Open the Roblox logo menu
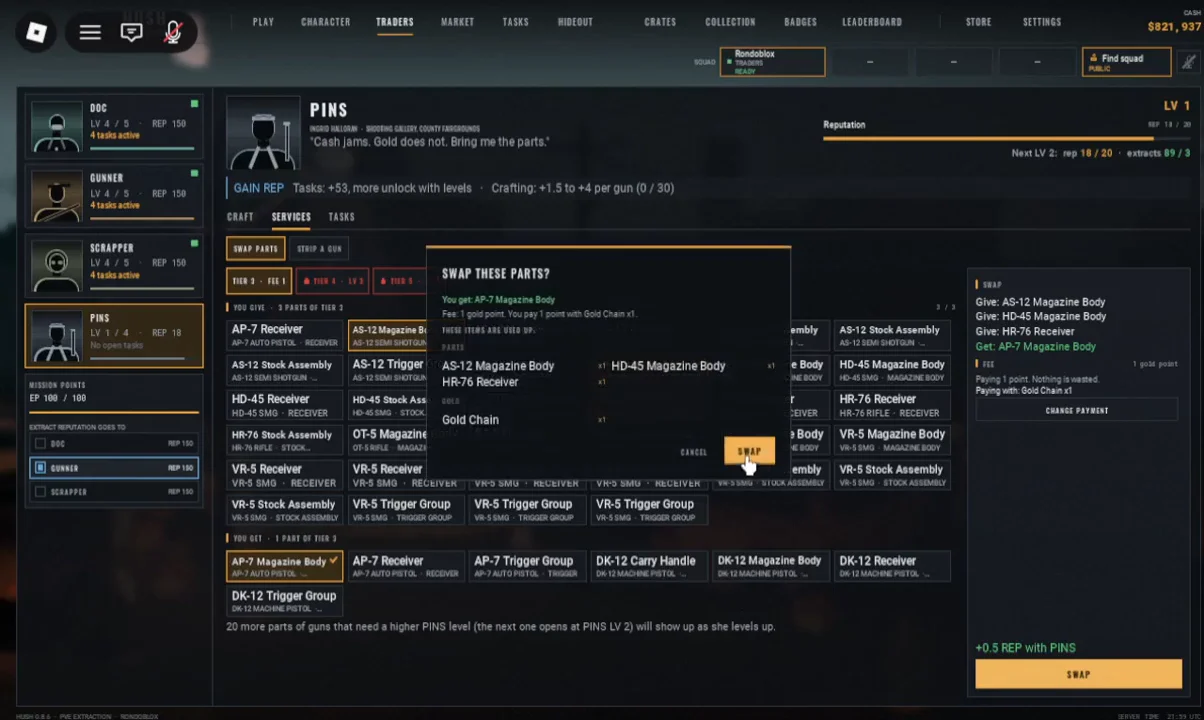This screenshot has height=720, width=1204. 36,32
